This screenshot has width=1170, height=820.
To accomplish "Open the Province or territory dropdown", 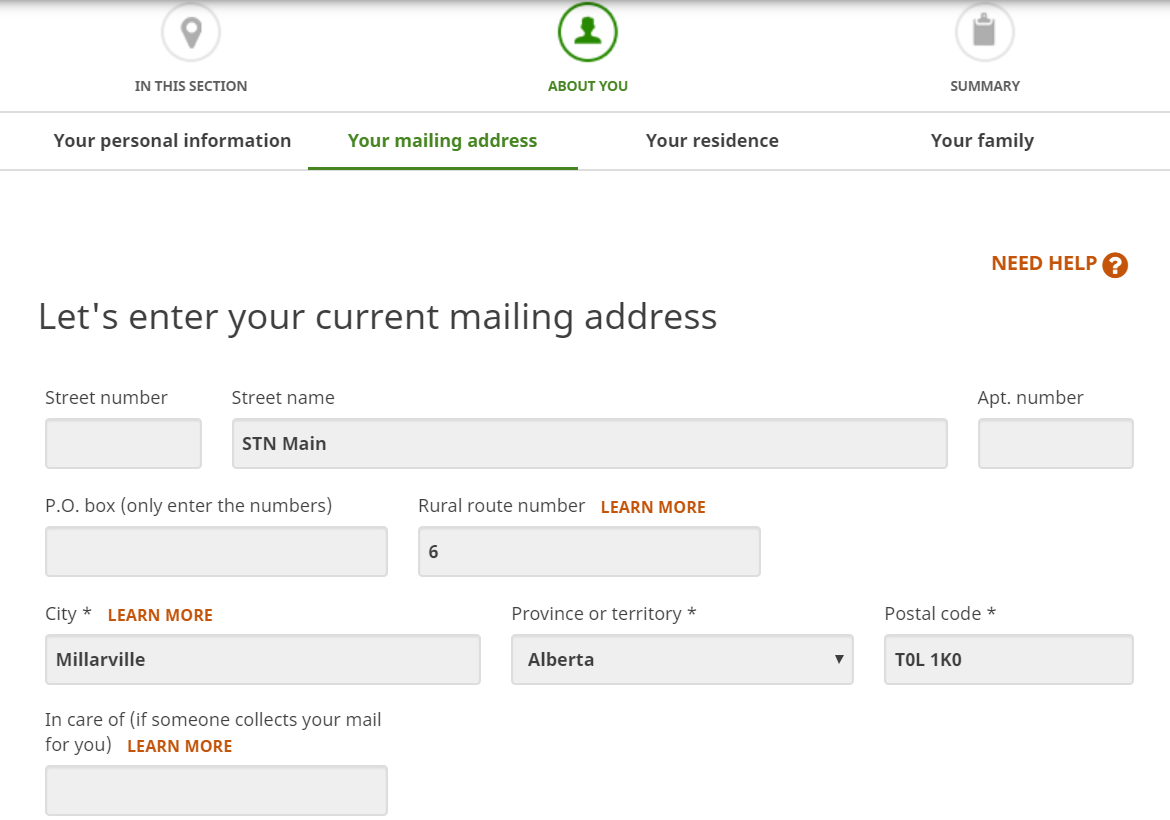I will 681,659.
